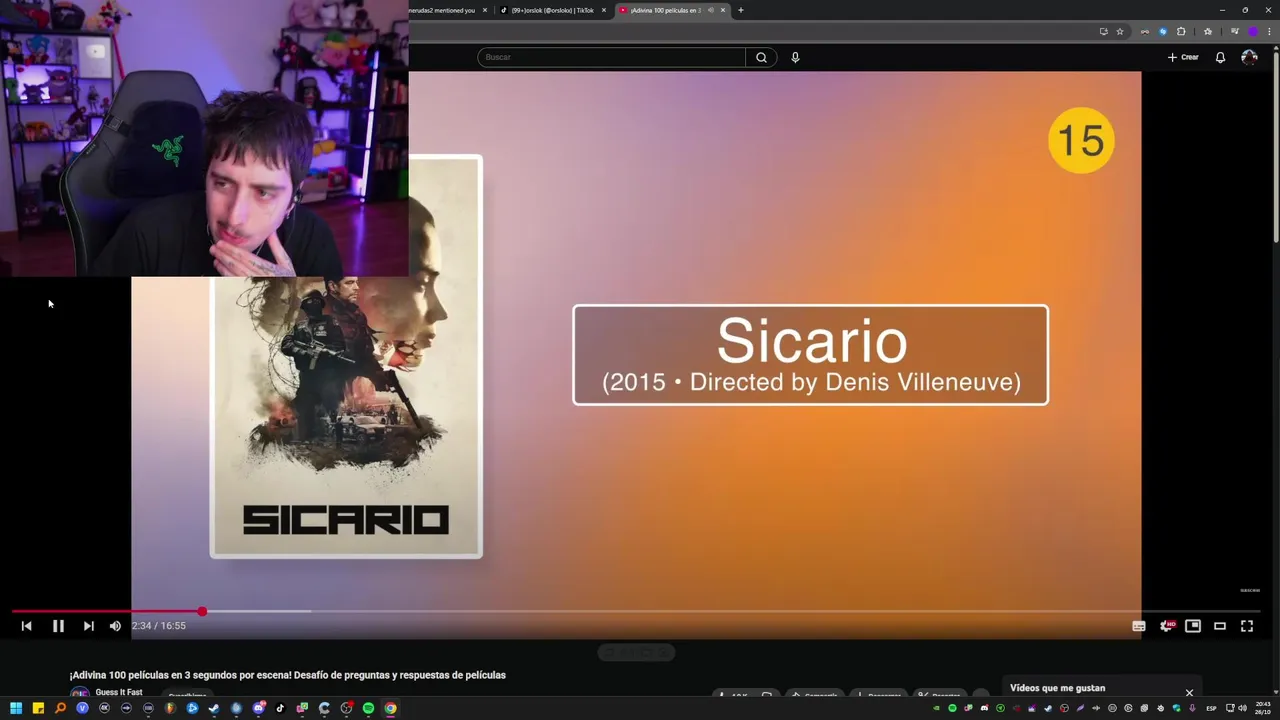Enter fullscreen mode
Viewport: 1280px width, 720px height.
click(1247, 626)
